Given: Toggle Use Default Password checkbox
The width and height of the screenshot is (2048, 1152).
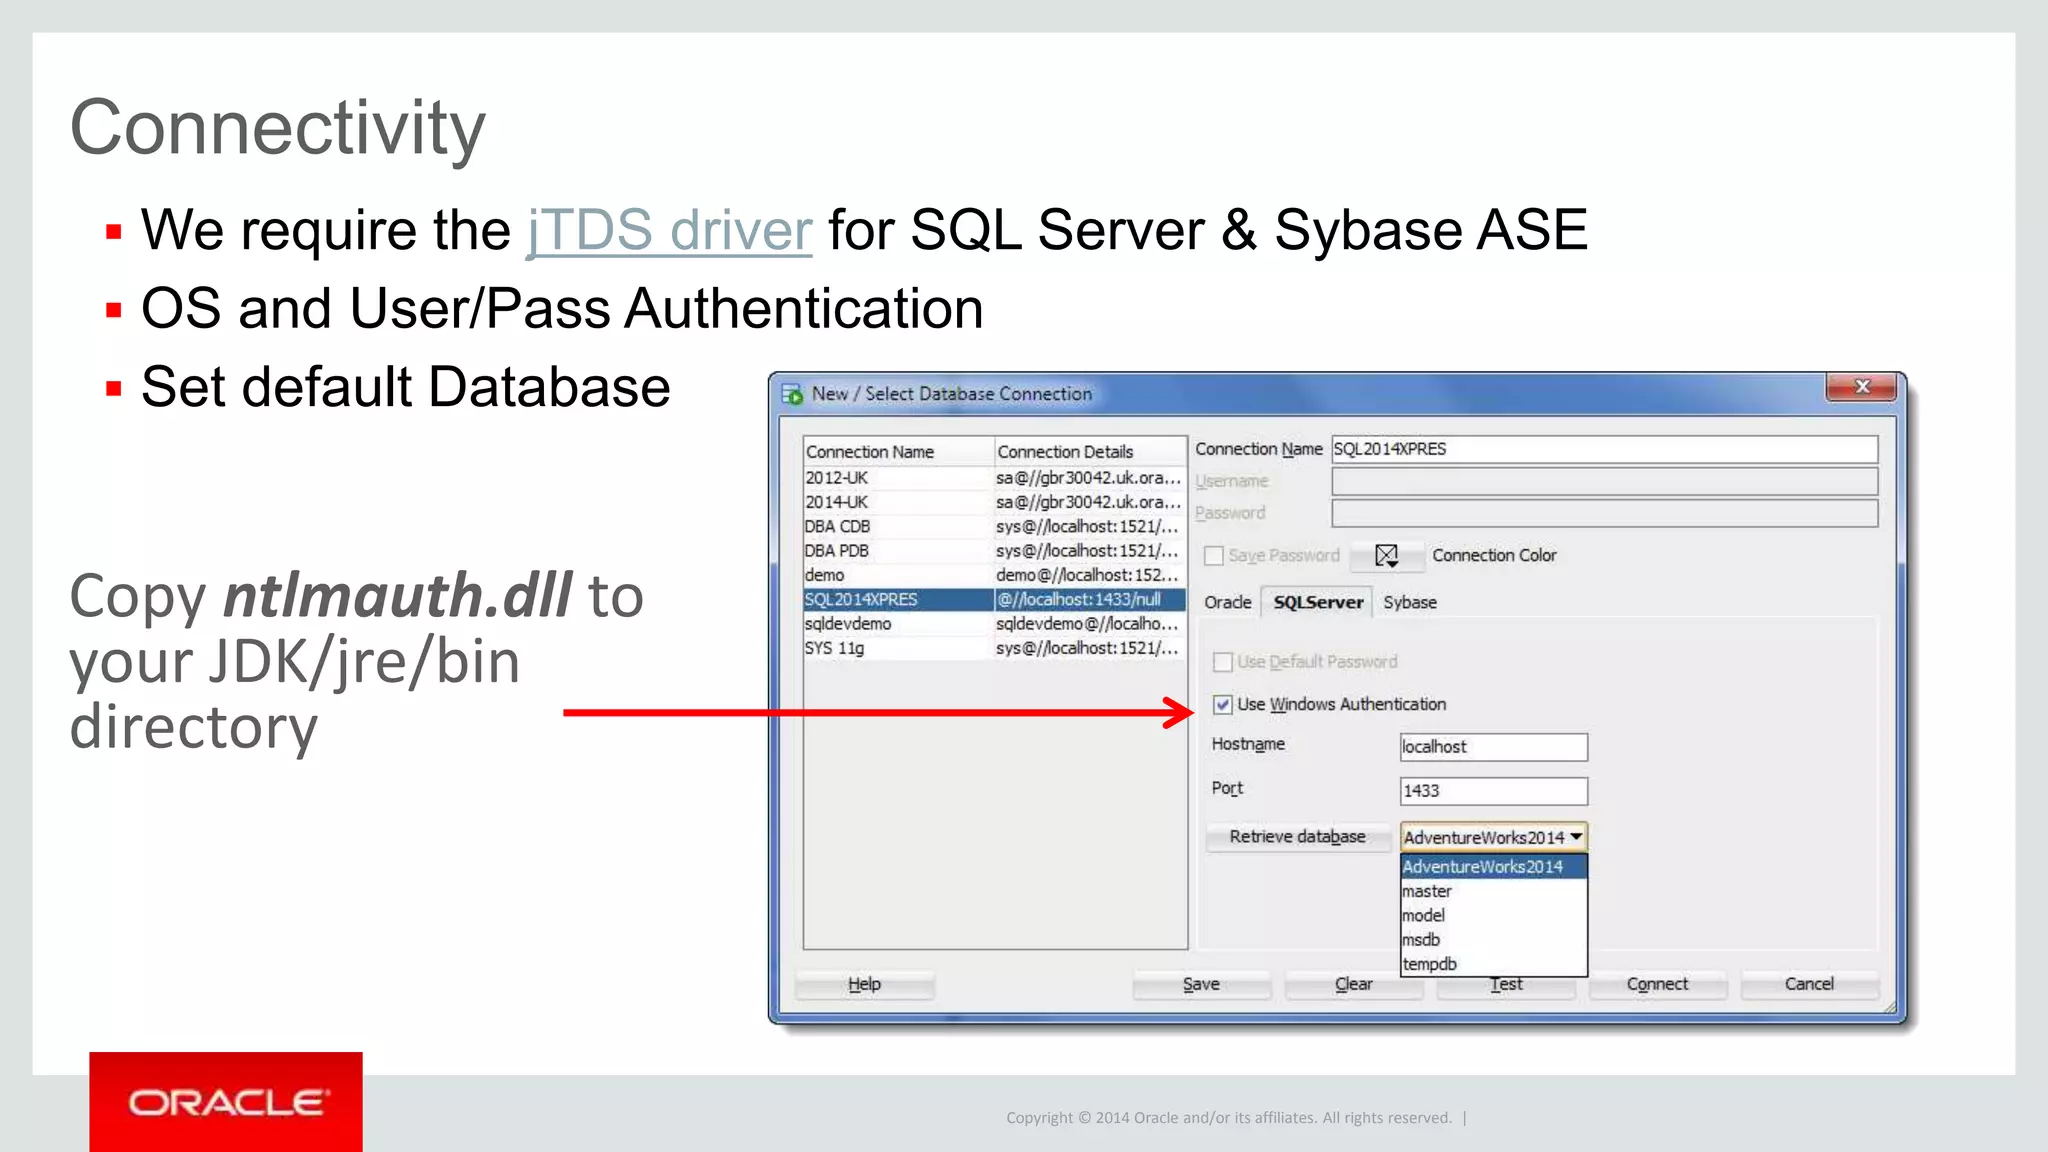Looking at the screenshot, I should 1222,662.
